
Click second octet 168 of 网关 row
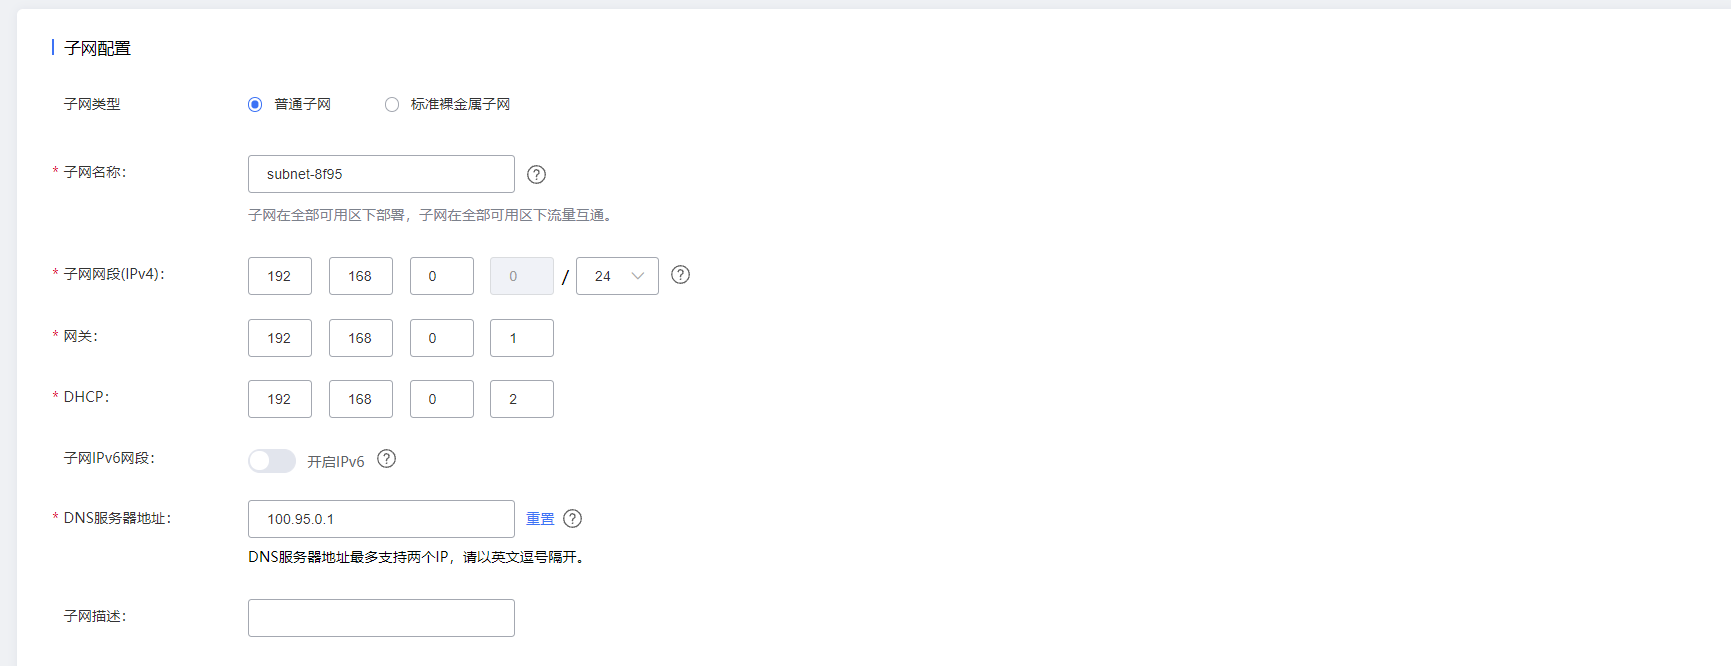point(361,338)
